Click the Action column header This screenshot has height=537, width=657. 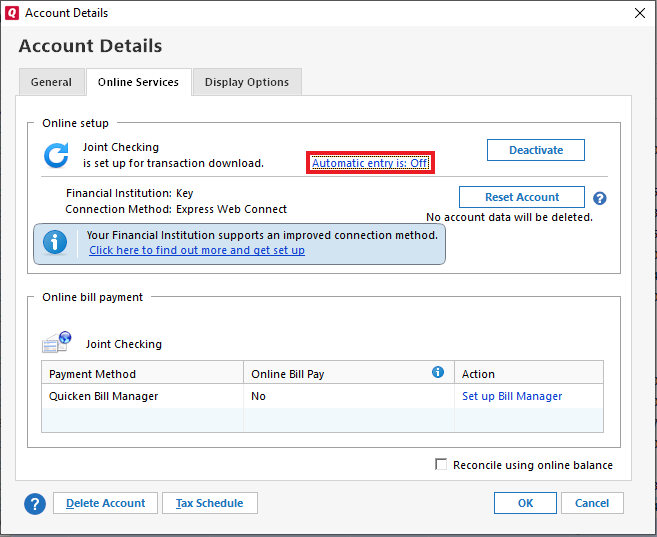pos(529,372)
